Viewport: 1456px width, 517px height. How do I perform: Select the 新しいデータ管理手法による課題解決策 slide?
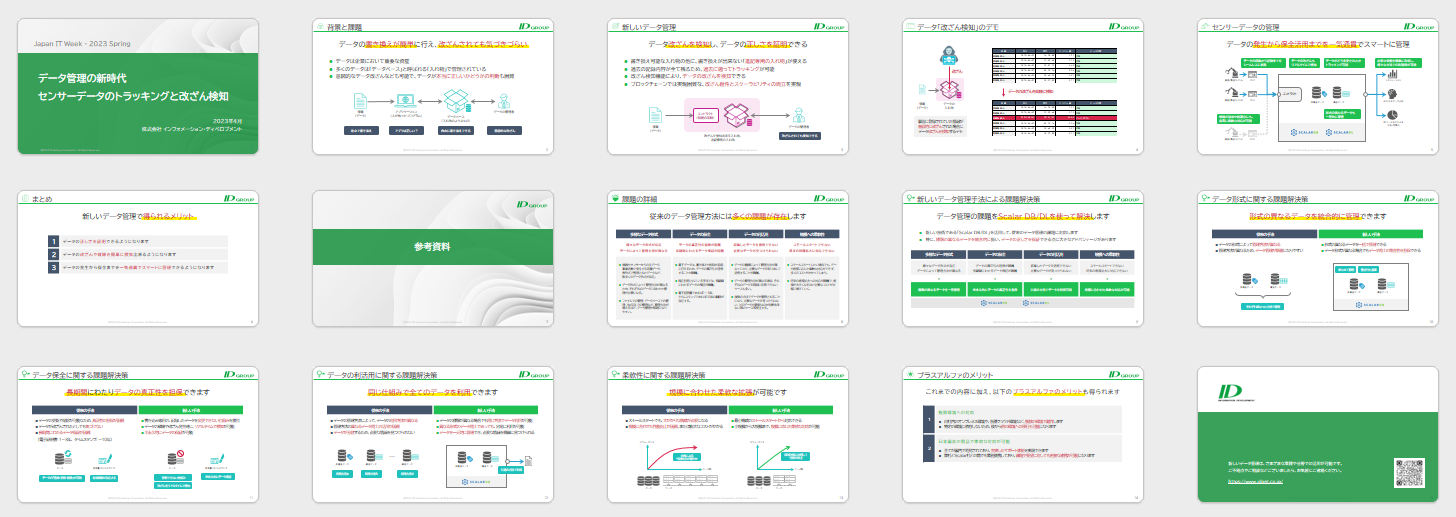tap(1022, 259)
